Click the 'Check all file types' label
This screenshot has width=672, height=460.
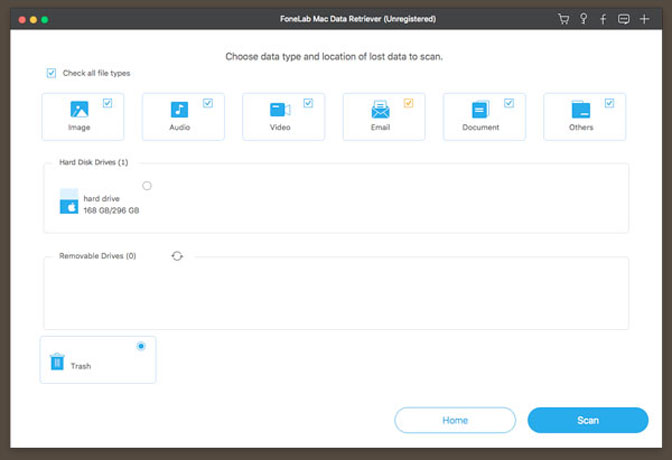point(96,73)
